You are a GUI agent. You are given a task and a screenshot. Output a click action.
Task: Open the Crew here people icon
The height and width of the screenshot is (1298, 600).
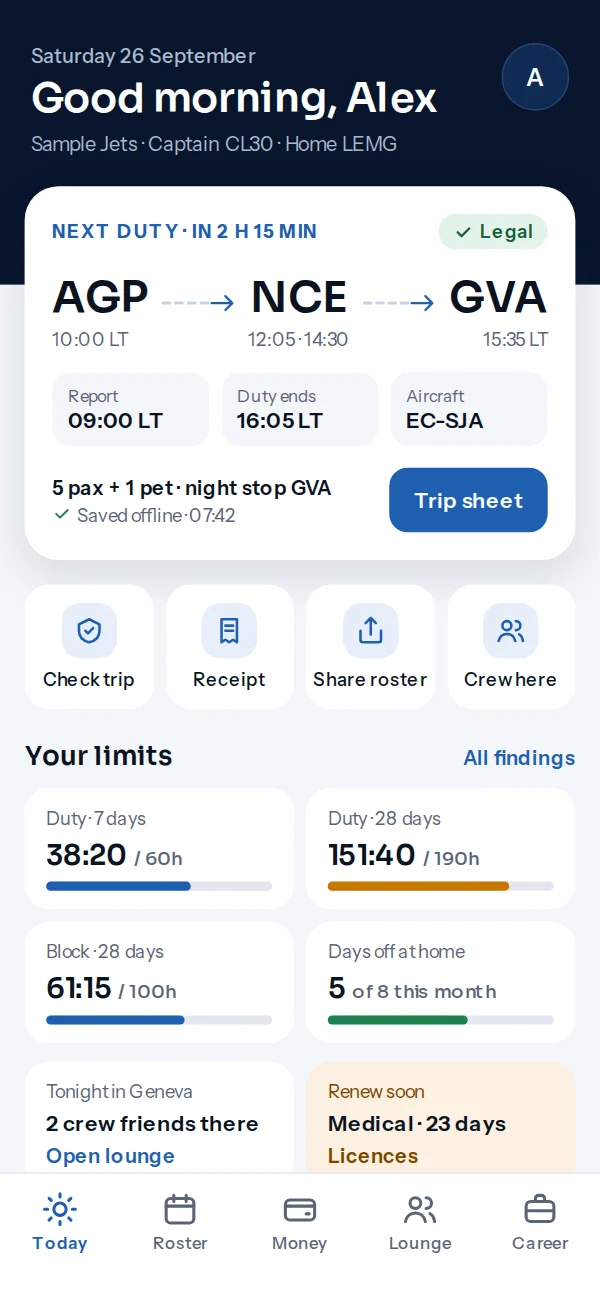click(510, 630)
